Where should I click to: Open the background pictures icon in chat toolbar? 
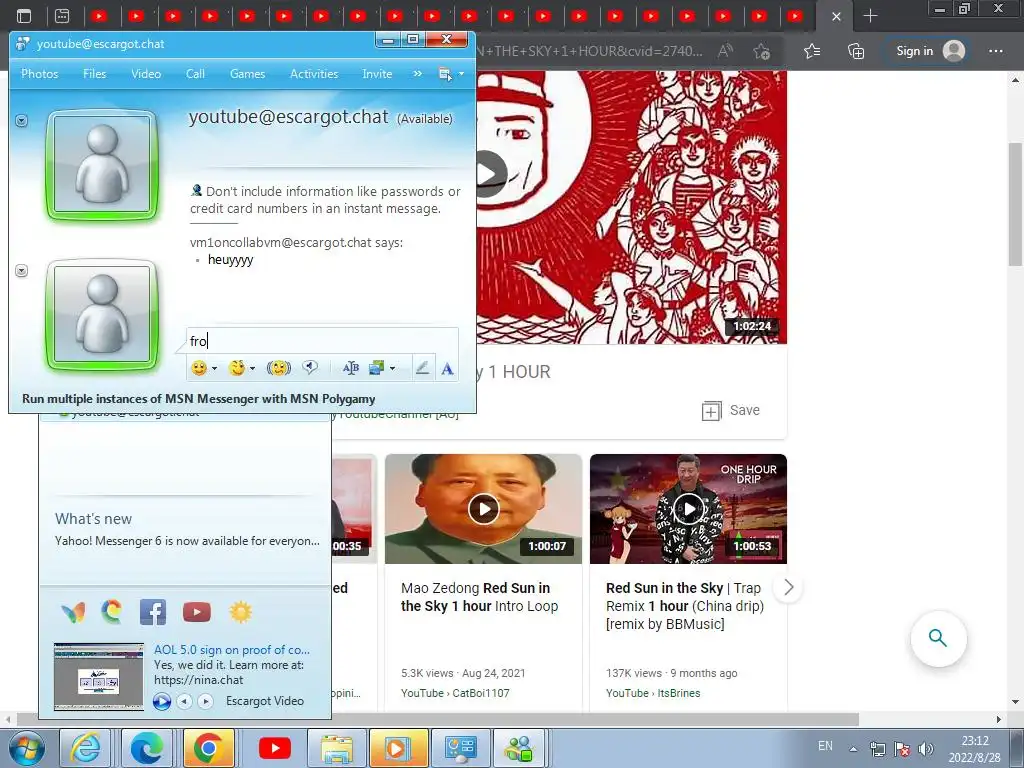click(x=377, y=368)
